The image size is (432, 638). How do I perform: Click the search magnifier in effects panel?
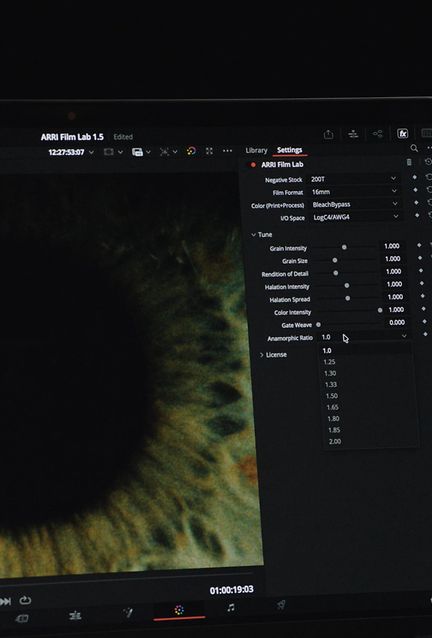click(x=414, y=148)
